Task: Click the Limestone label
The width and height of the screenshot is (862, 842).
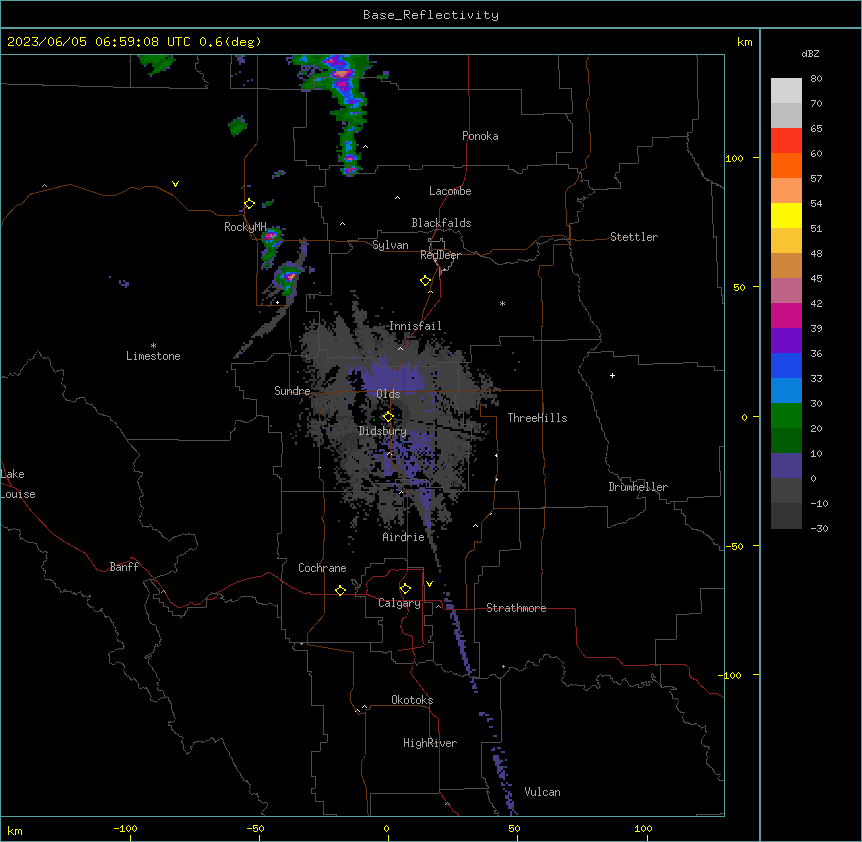Action: coord(153,356)
